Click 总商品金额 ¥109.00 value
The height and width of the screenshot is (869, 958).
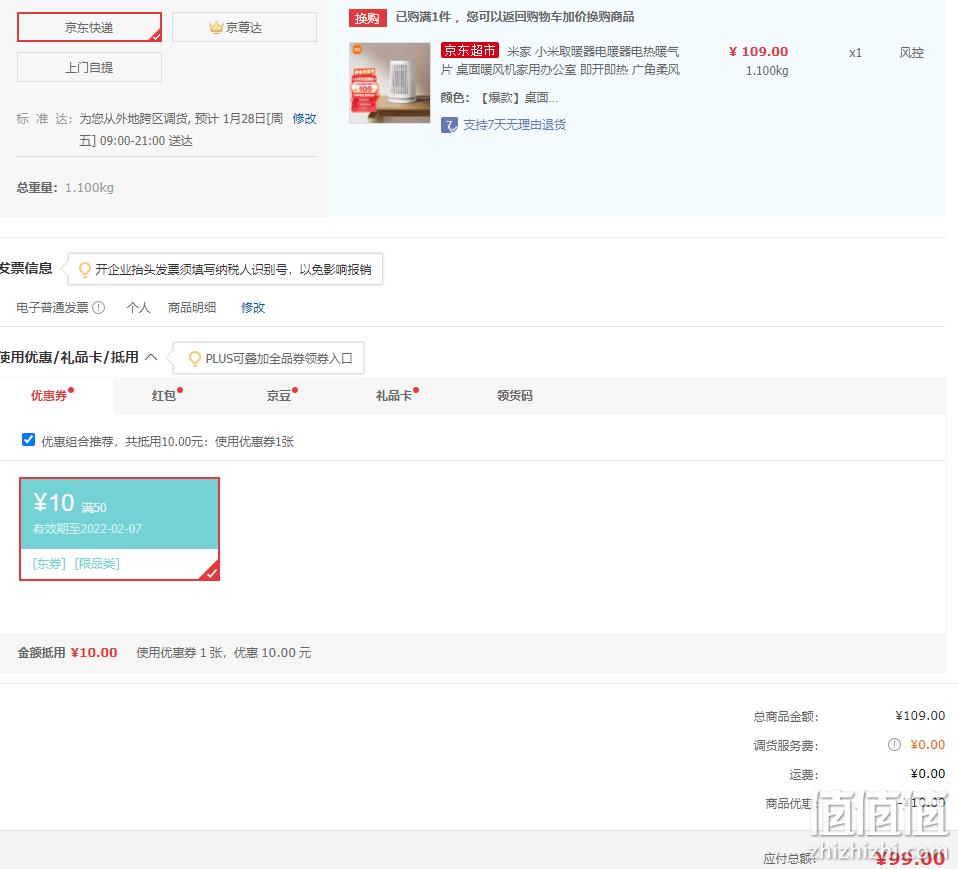[920, 716]
